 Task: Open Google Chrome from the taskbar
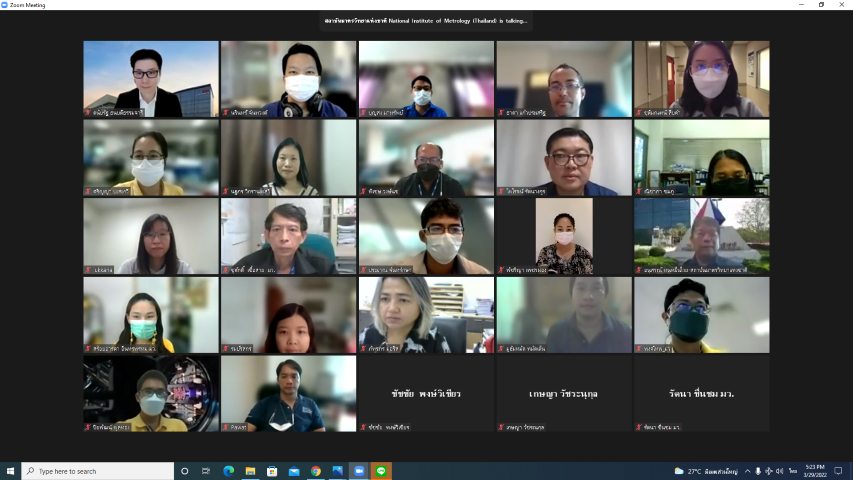[x=315, y=471]
